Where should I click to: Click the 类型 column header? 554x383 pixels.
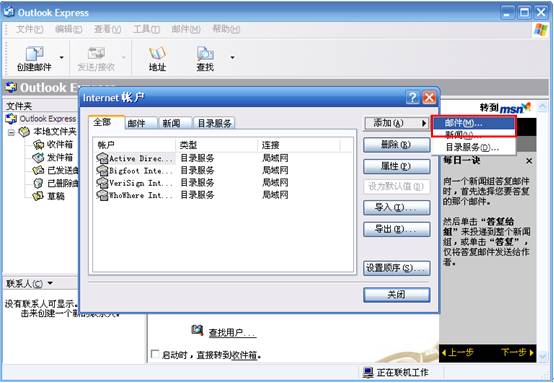click(x=217, y=145)
